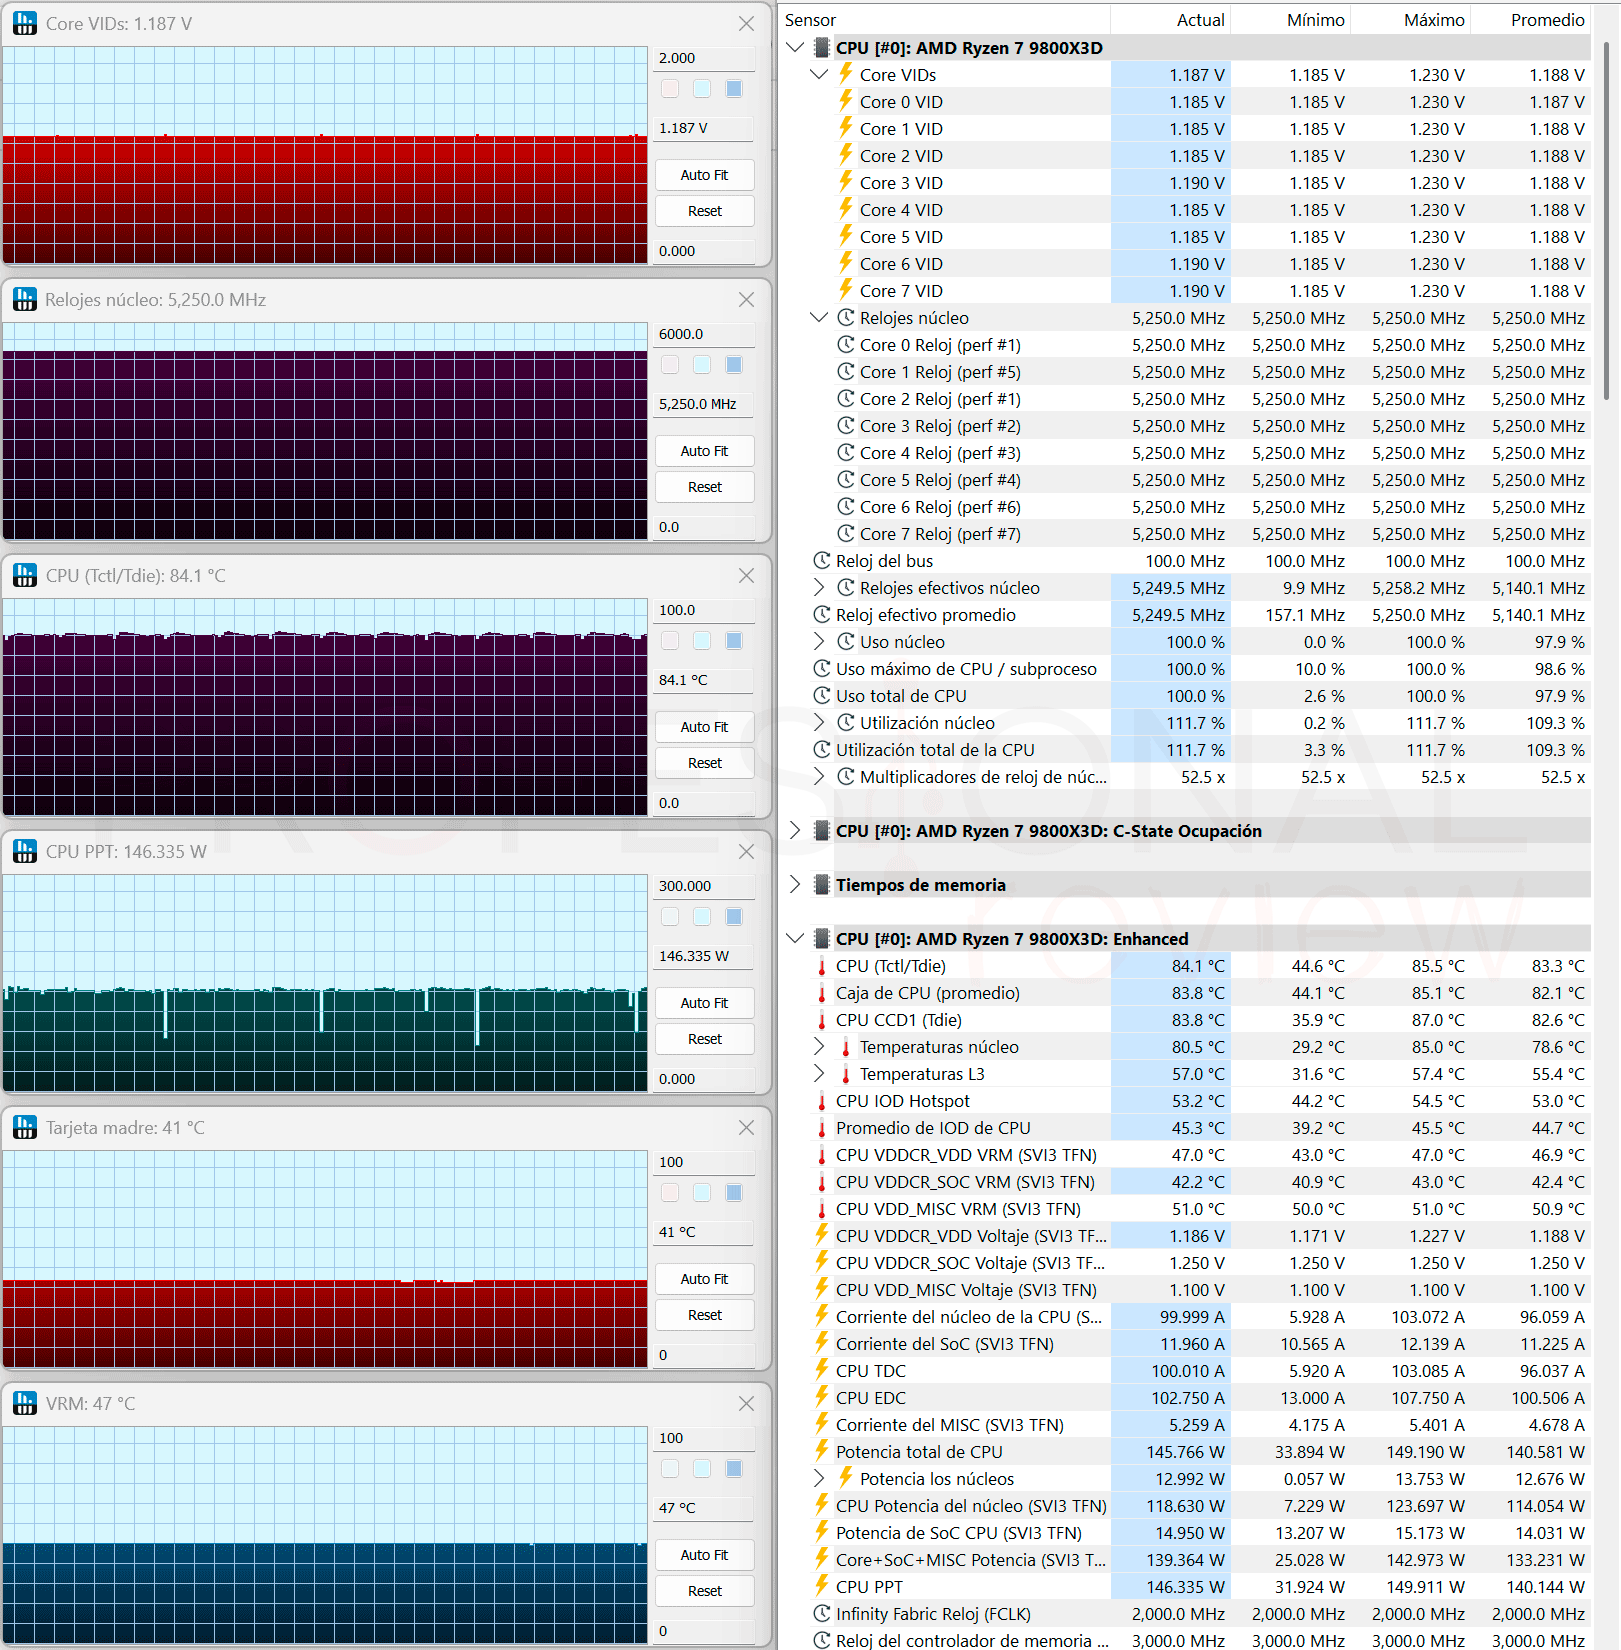Click the clock icon of Reloj del bus
Image resolution: width=1621 pixels, height=1650 pixels.
pos(822,560)
